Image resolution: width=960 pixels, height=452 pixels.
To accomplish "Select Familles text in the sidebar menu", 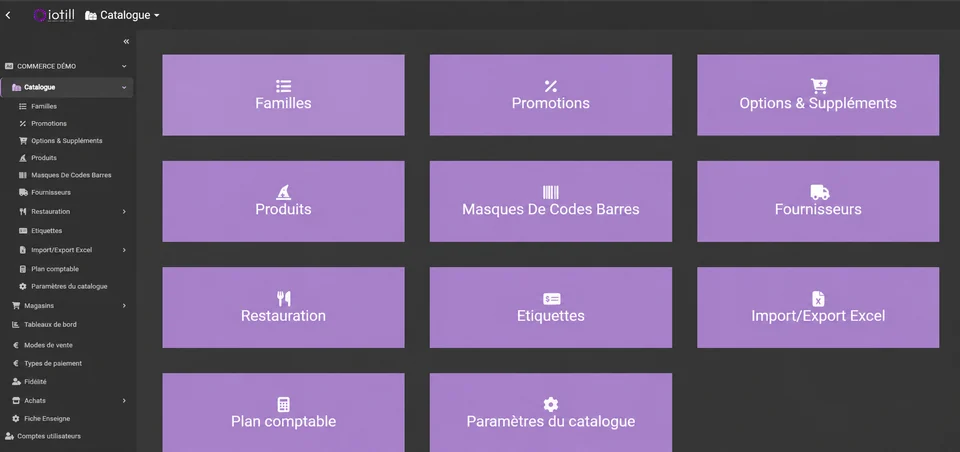I will tap(44, 107).
